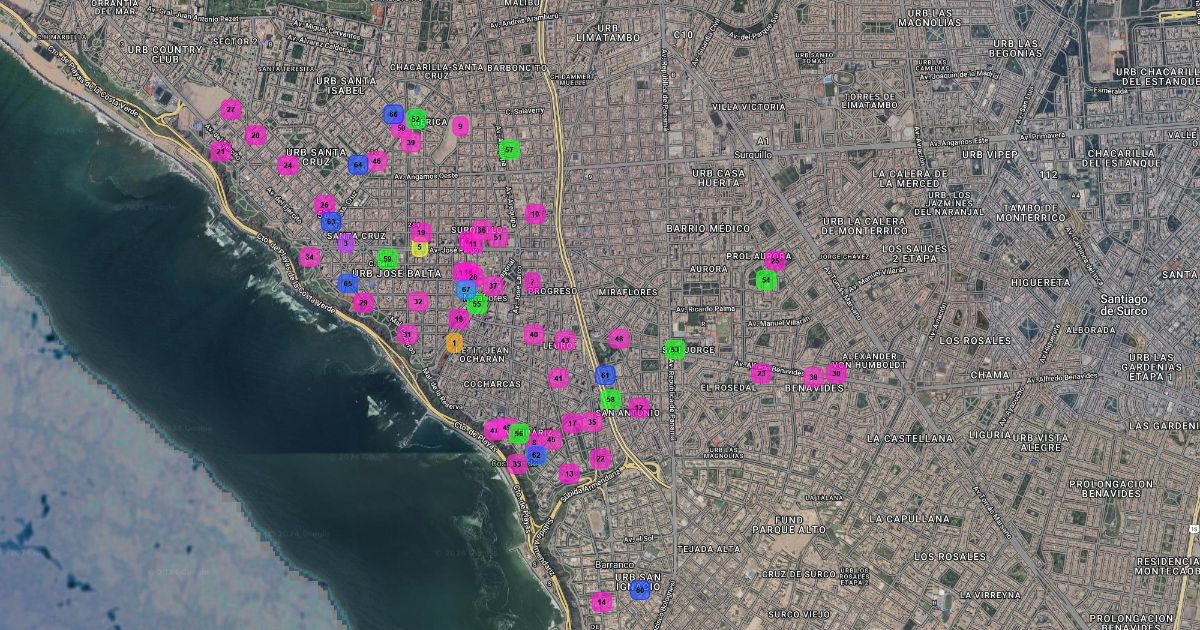Click green marker number 59

[387, 260]
